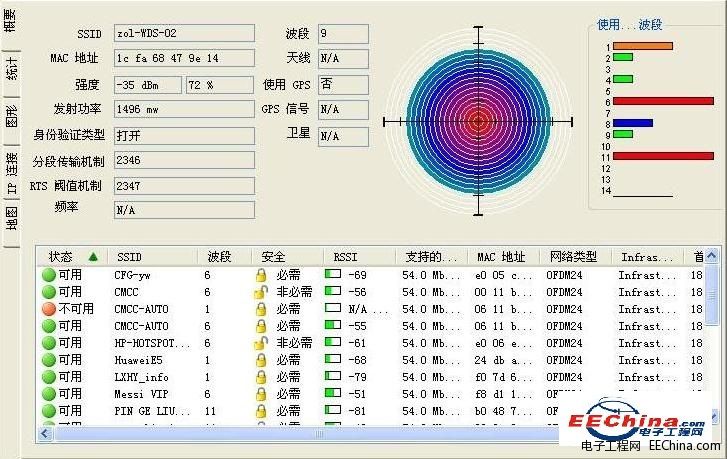
Task: Click the signal strength radar circle
Action: [478, 122]
